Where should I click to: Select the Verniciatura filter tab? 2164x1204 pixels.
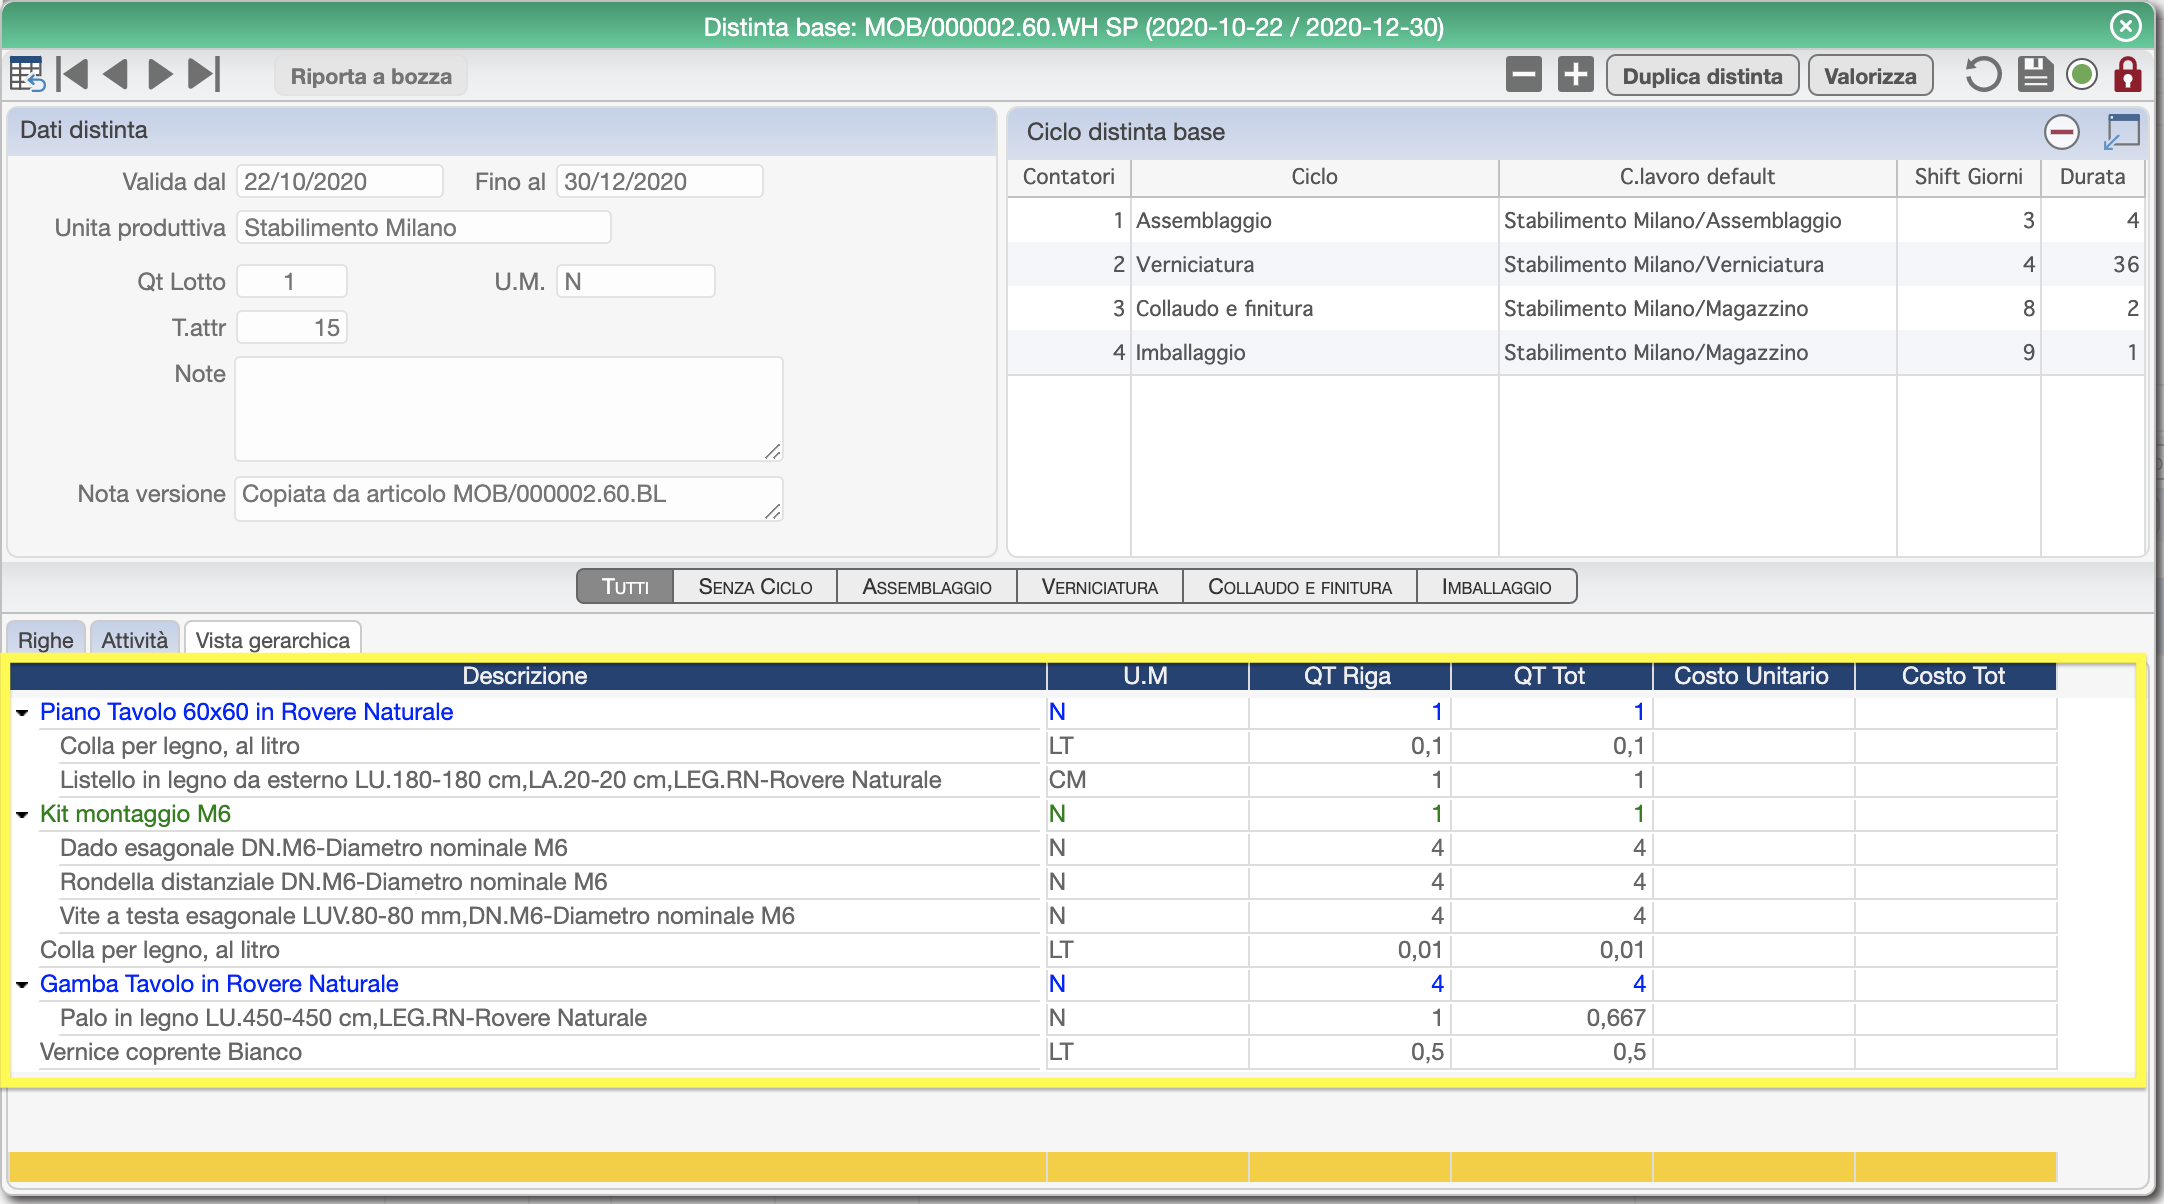click(x=1100, y=587)
